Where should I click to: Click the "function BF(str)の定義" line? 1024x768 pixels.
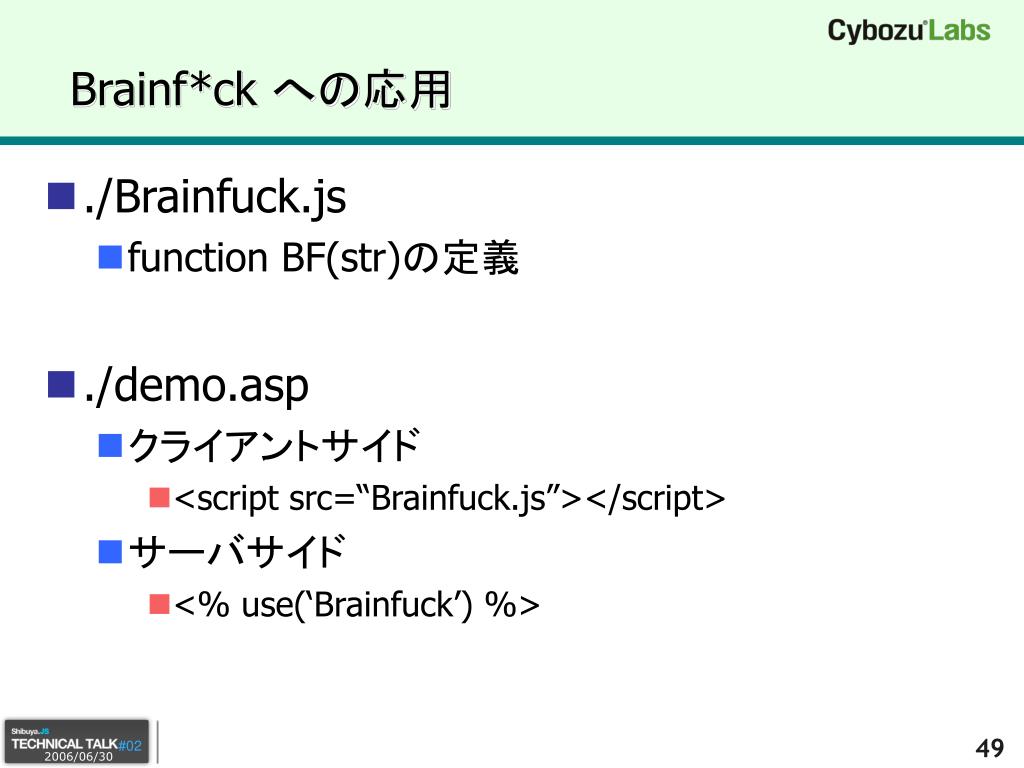pyautogui.click(x=323, y=257)
